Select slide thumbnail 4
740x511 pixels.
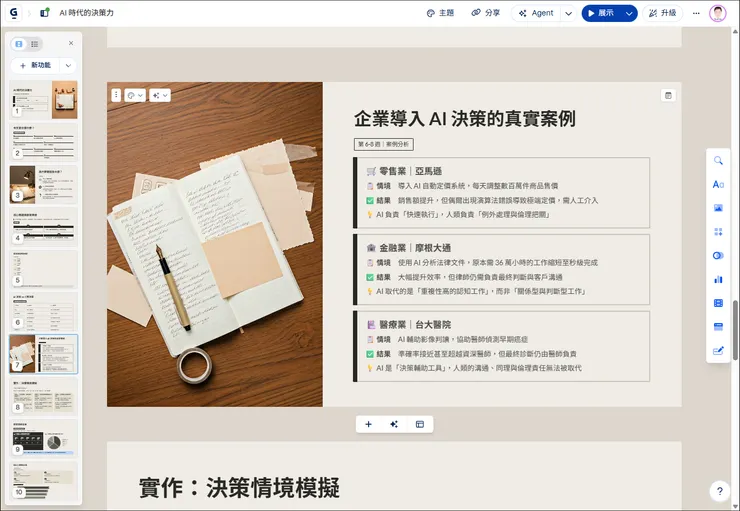click(x=43, y=226)
